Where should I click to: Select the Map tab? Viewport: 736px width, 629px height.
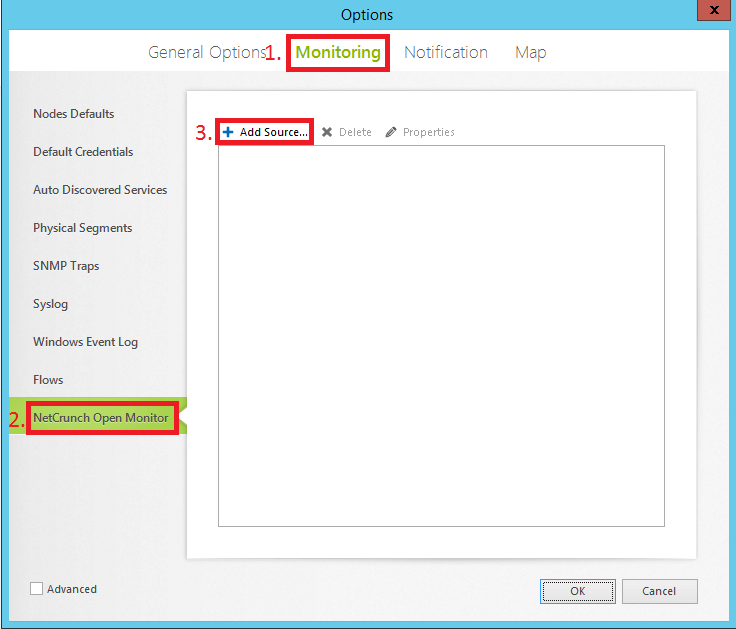pyautogui.click(x=530, y=53)
